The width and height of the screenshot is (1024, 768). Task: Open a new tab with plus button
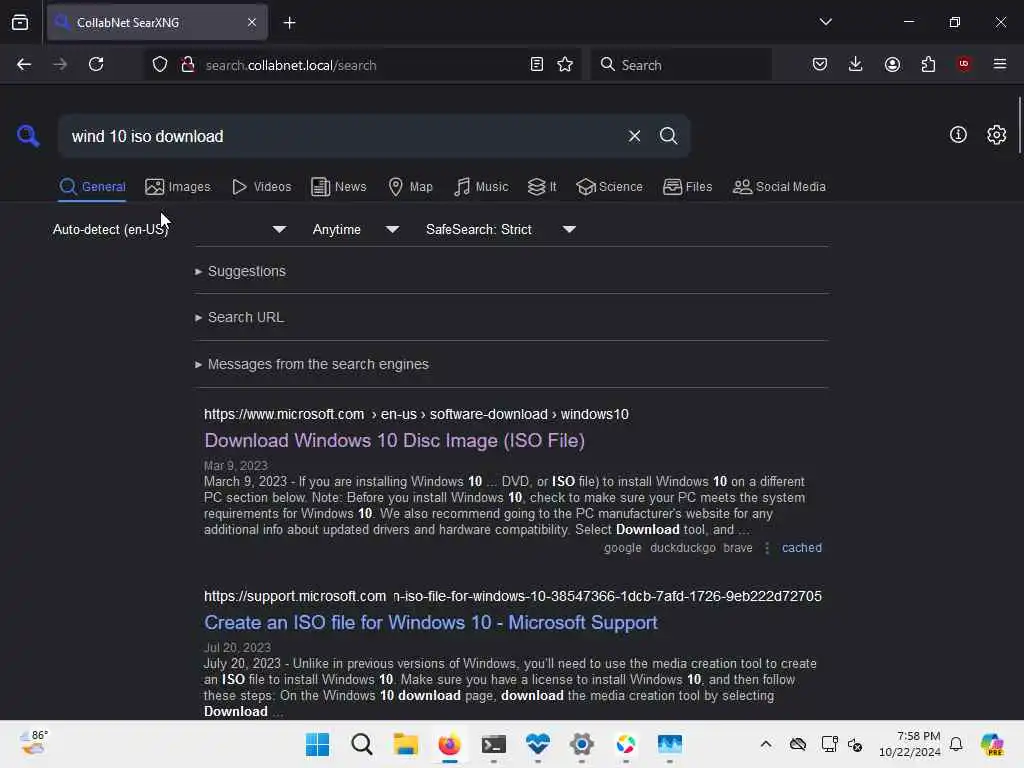point(289,23)
